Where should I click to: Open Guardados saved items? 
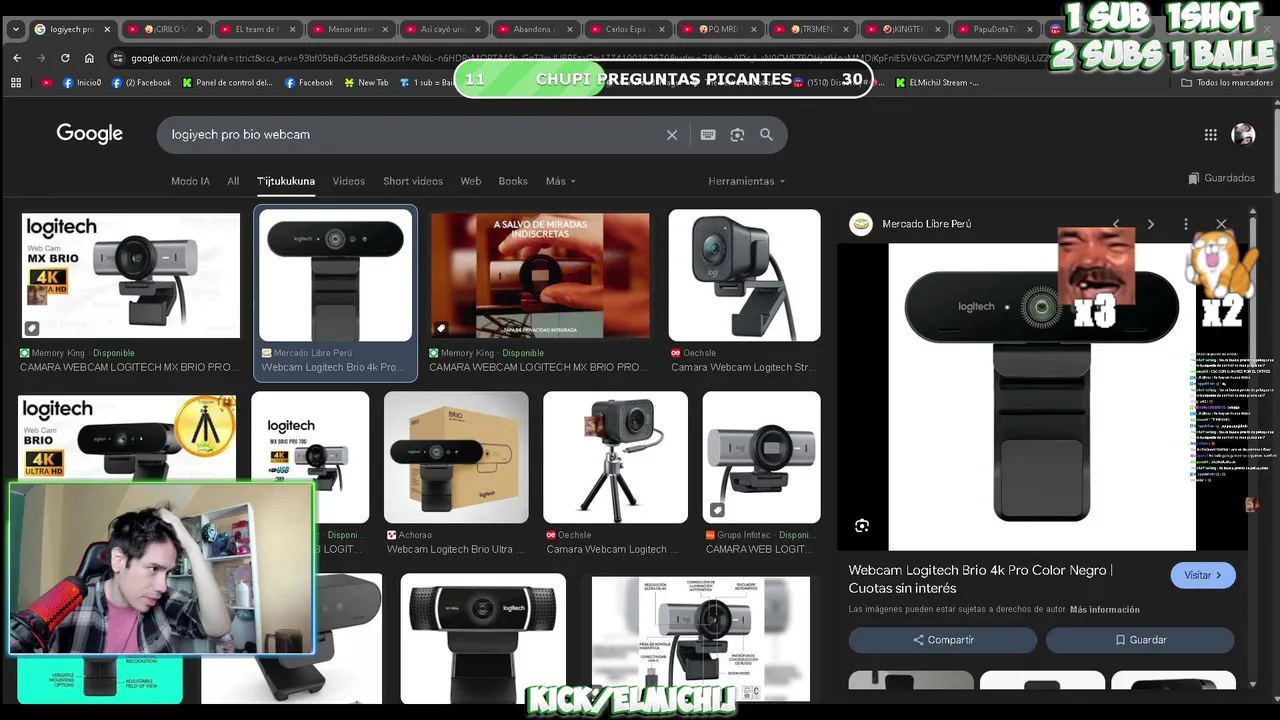coord(1221,178)
